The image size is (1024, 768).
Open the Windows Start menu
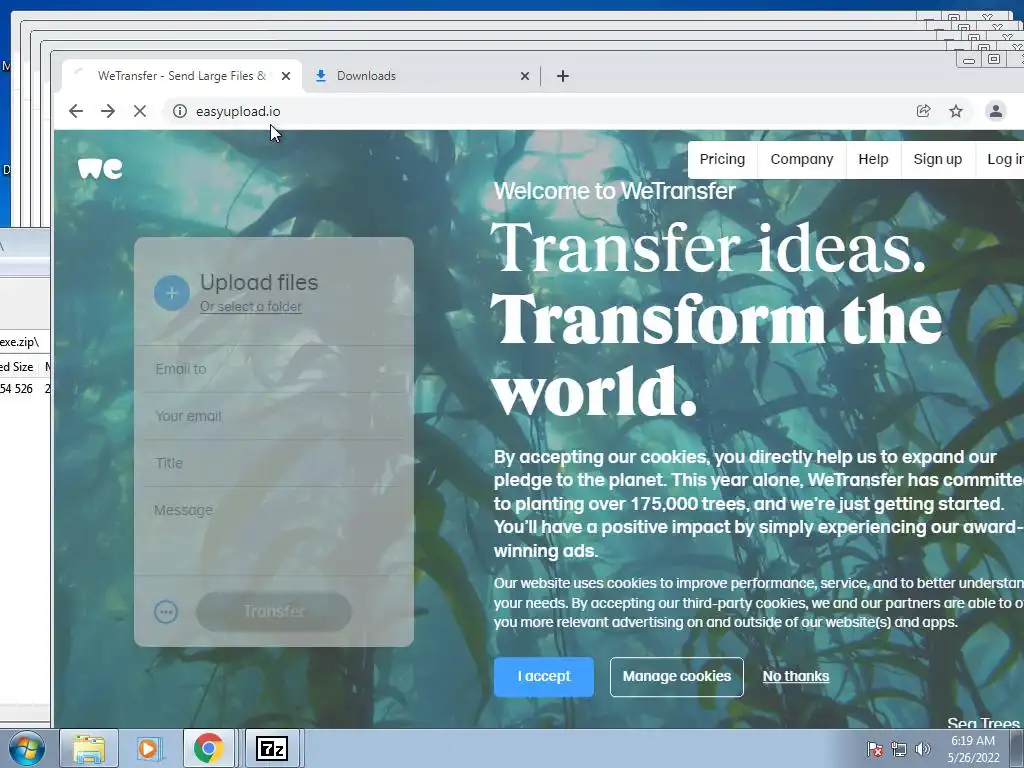click(26, 748)
